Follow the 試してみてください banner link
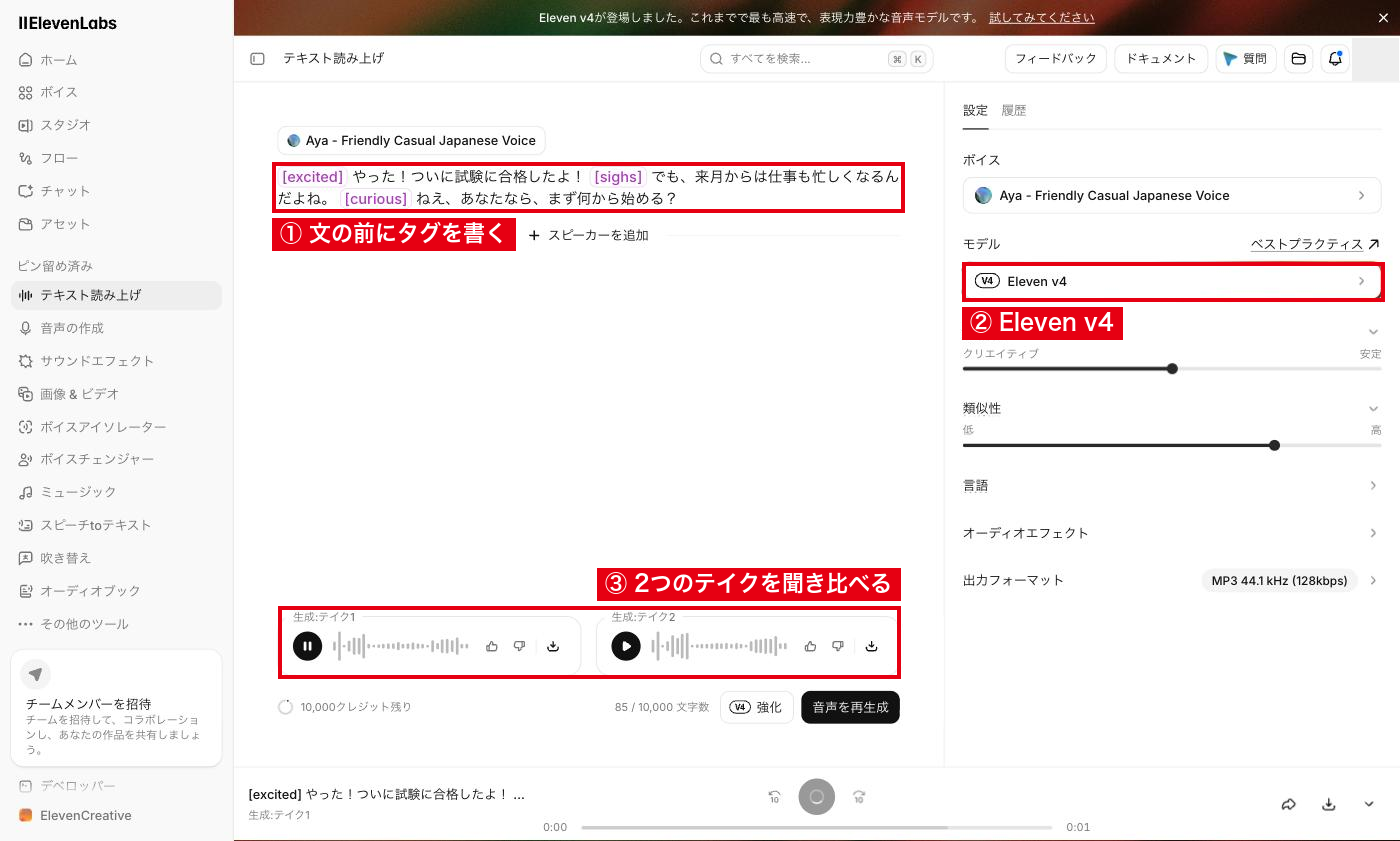The image size is (1400, 841). (x=1041, y=18)
